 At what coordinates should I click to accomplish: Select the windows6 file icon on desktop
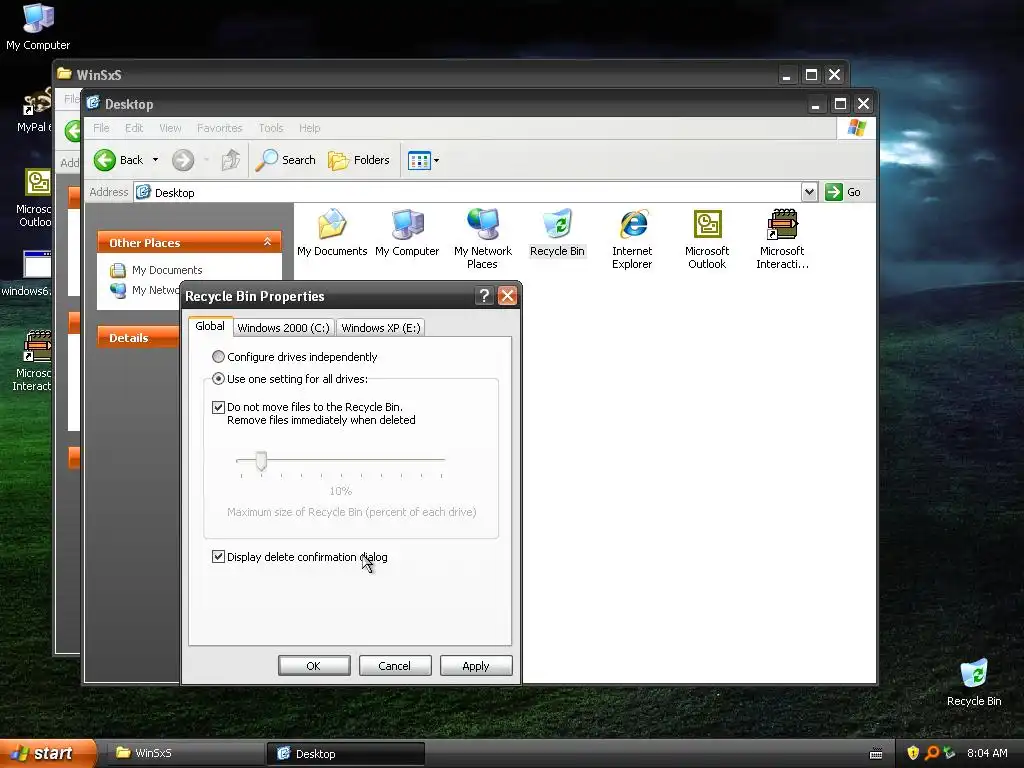[x=27, y=273]
